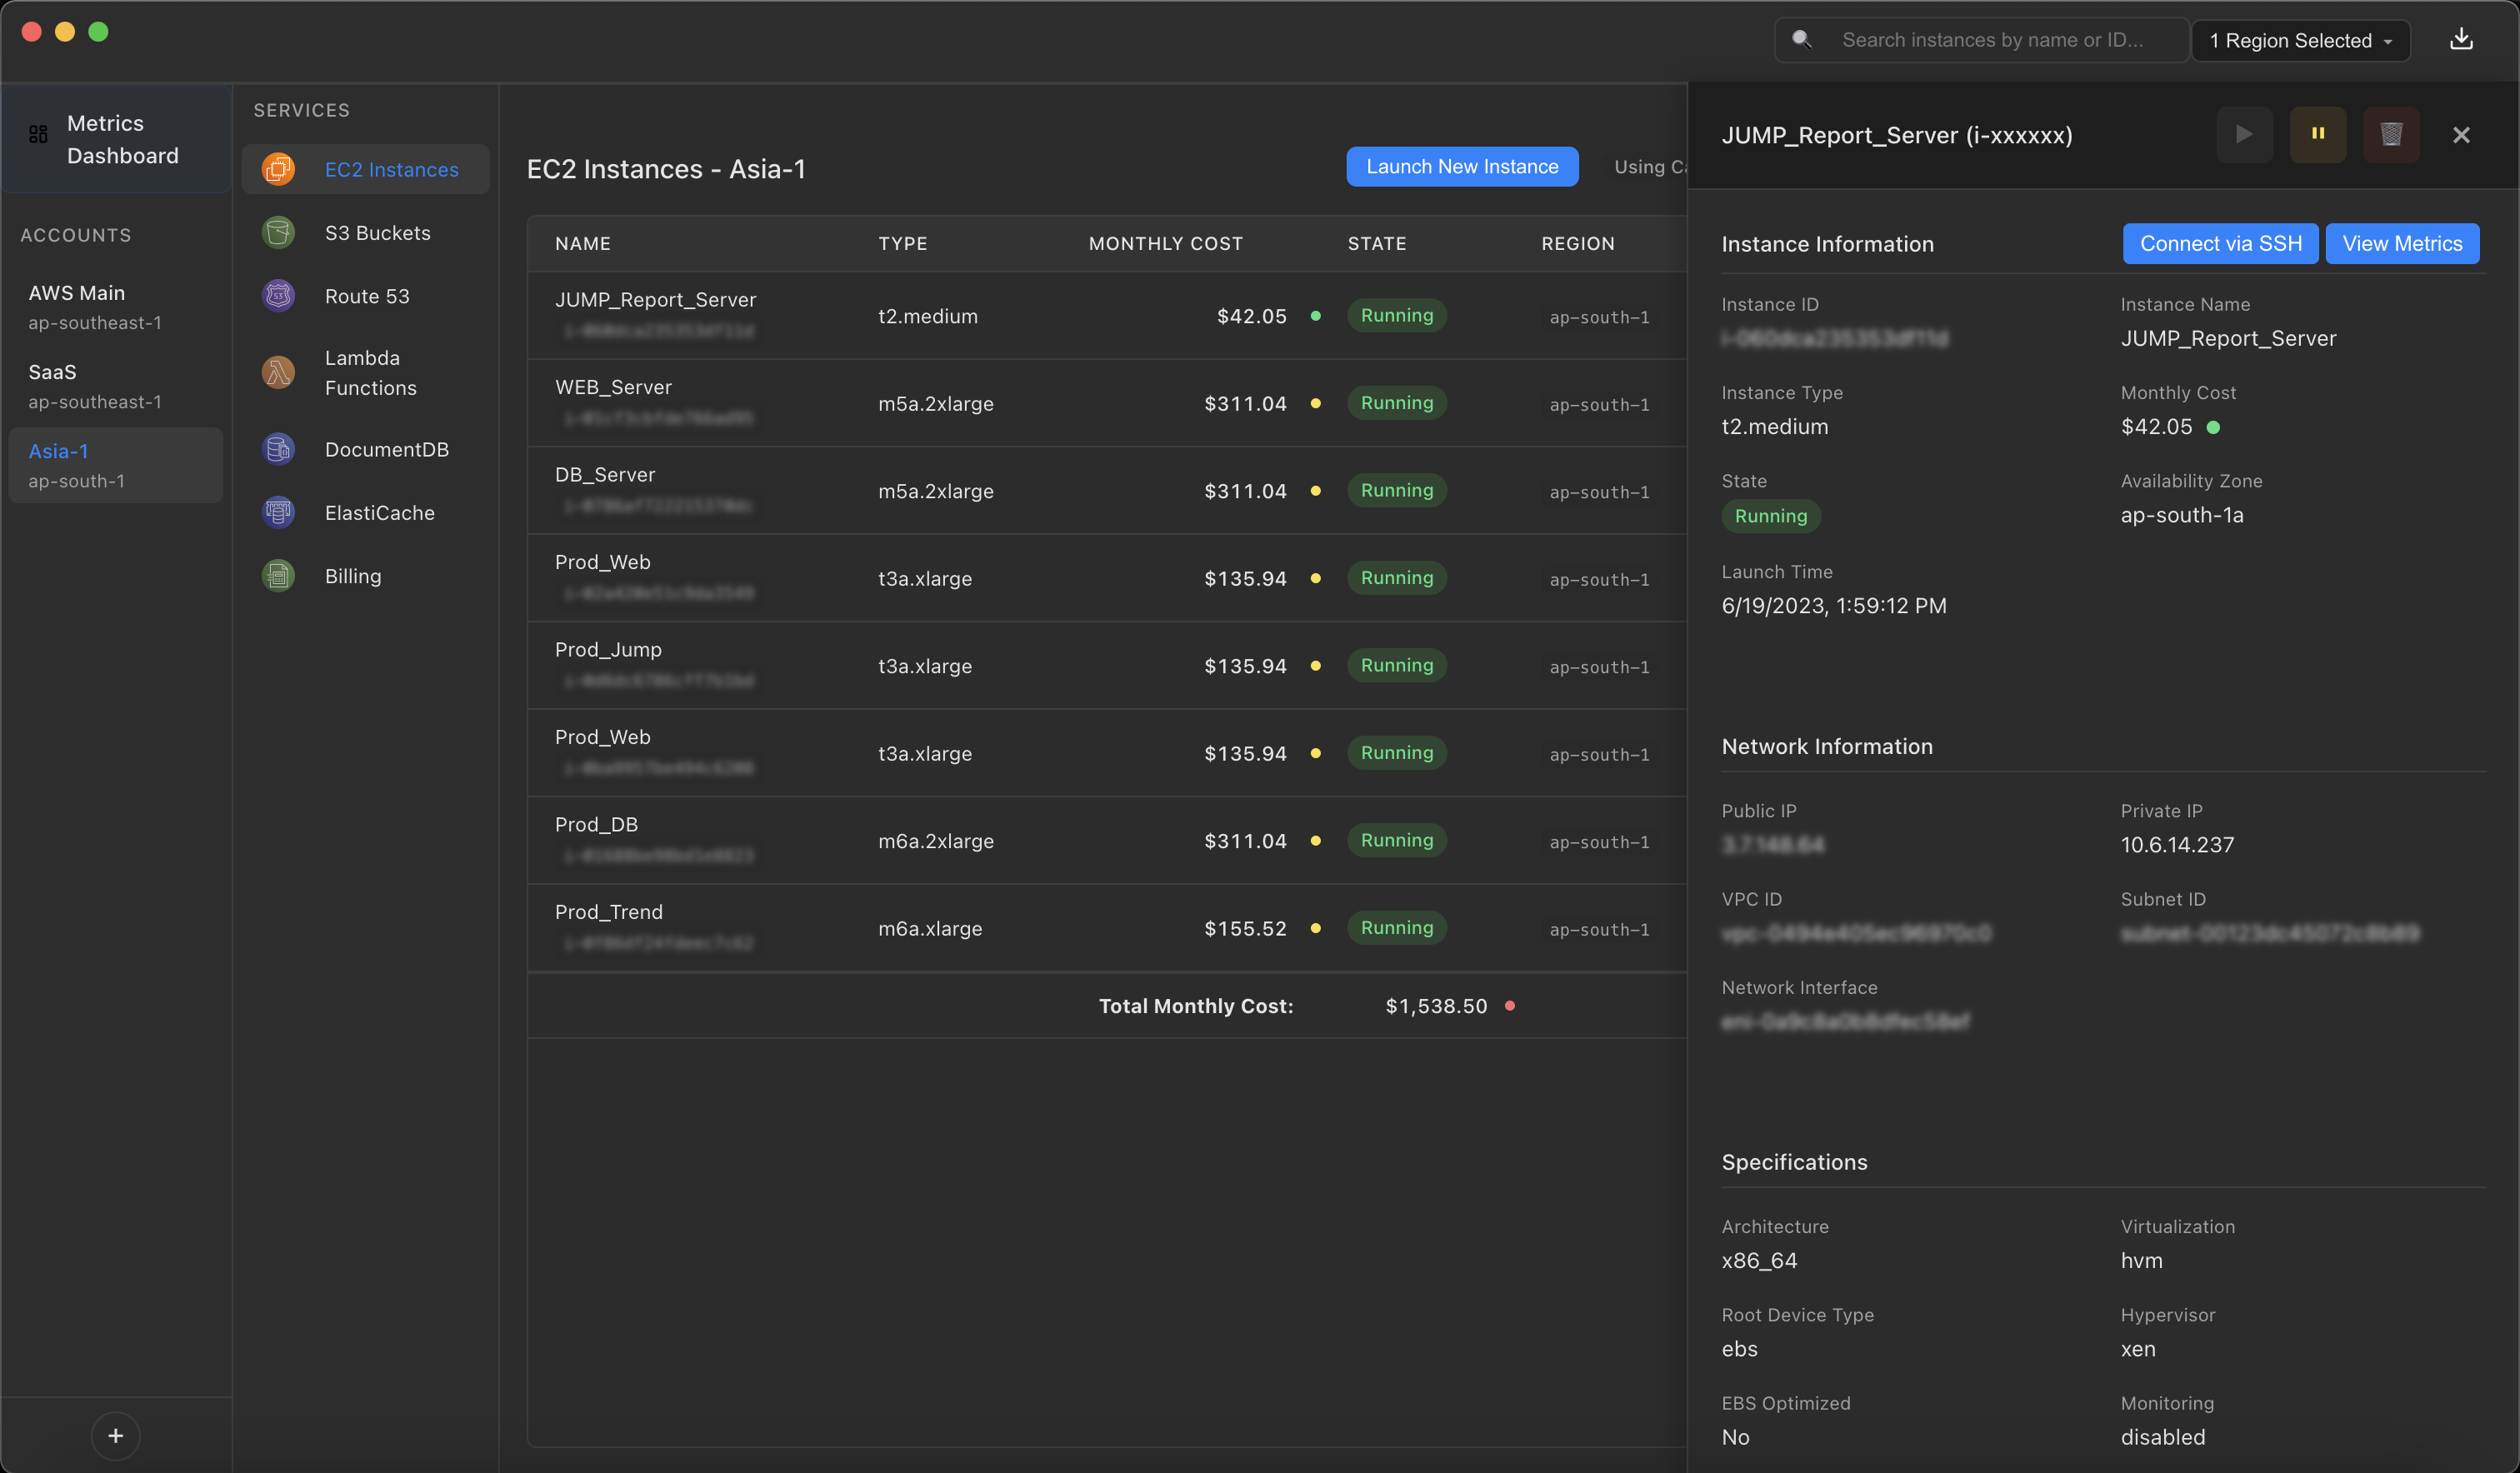Screen dimensions: 2520x1473
Task: Click yellow cost dot in Prod_DB row
Action: pyautogui.click(x=1315, y=841)
